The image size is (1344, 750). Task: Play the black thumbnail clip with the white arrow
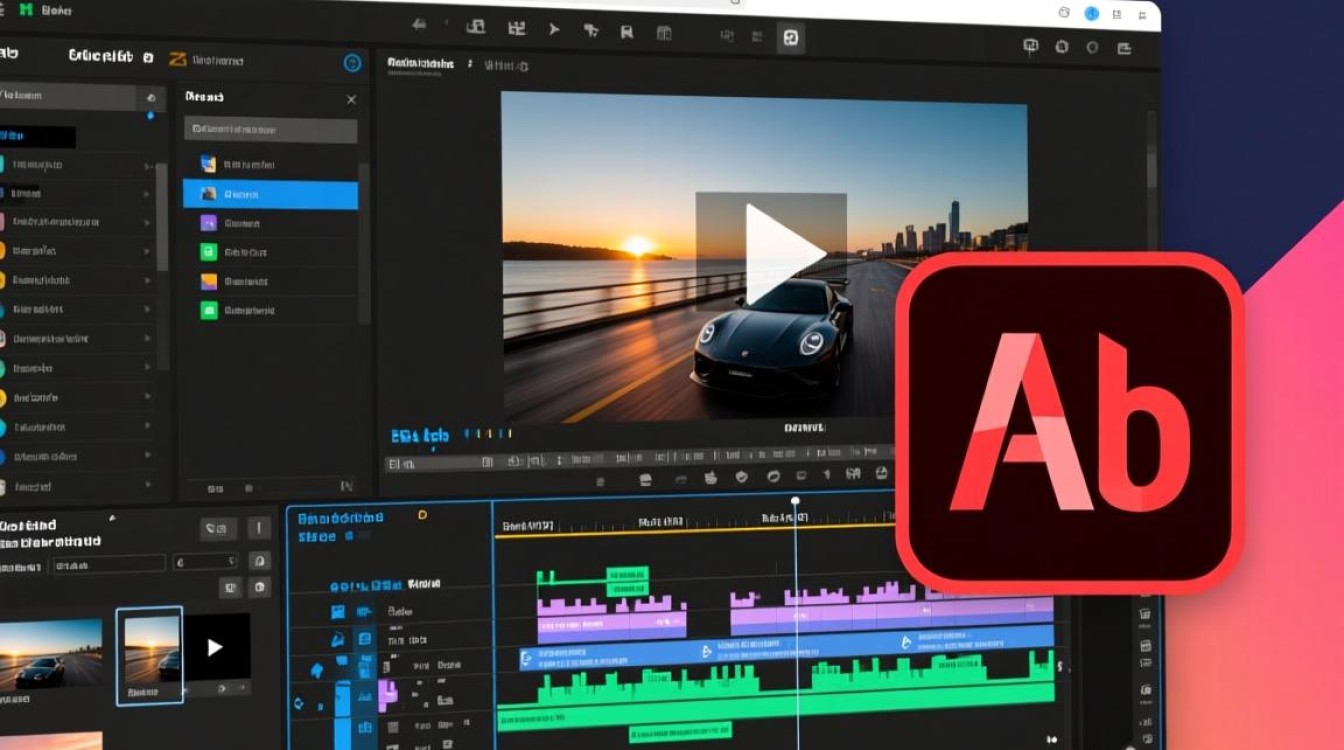pyautogui.click(x=215, y=647)
